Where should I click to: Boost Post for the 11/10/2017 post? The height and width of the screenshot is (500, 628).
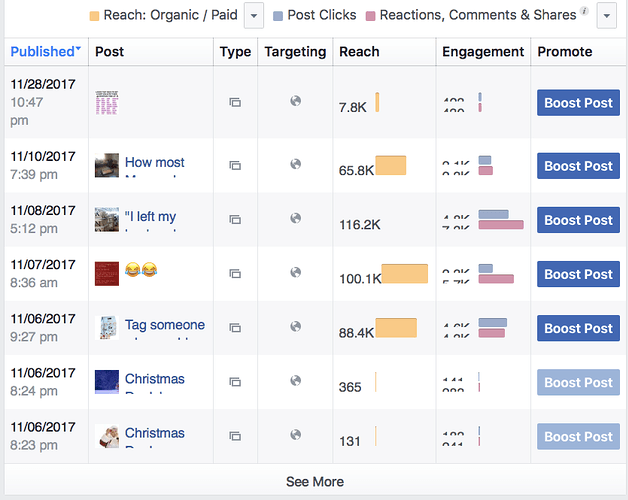click(x=578, y=166)
